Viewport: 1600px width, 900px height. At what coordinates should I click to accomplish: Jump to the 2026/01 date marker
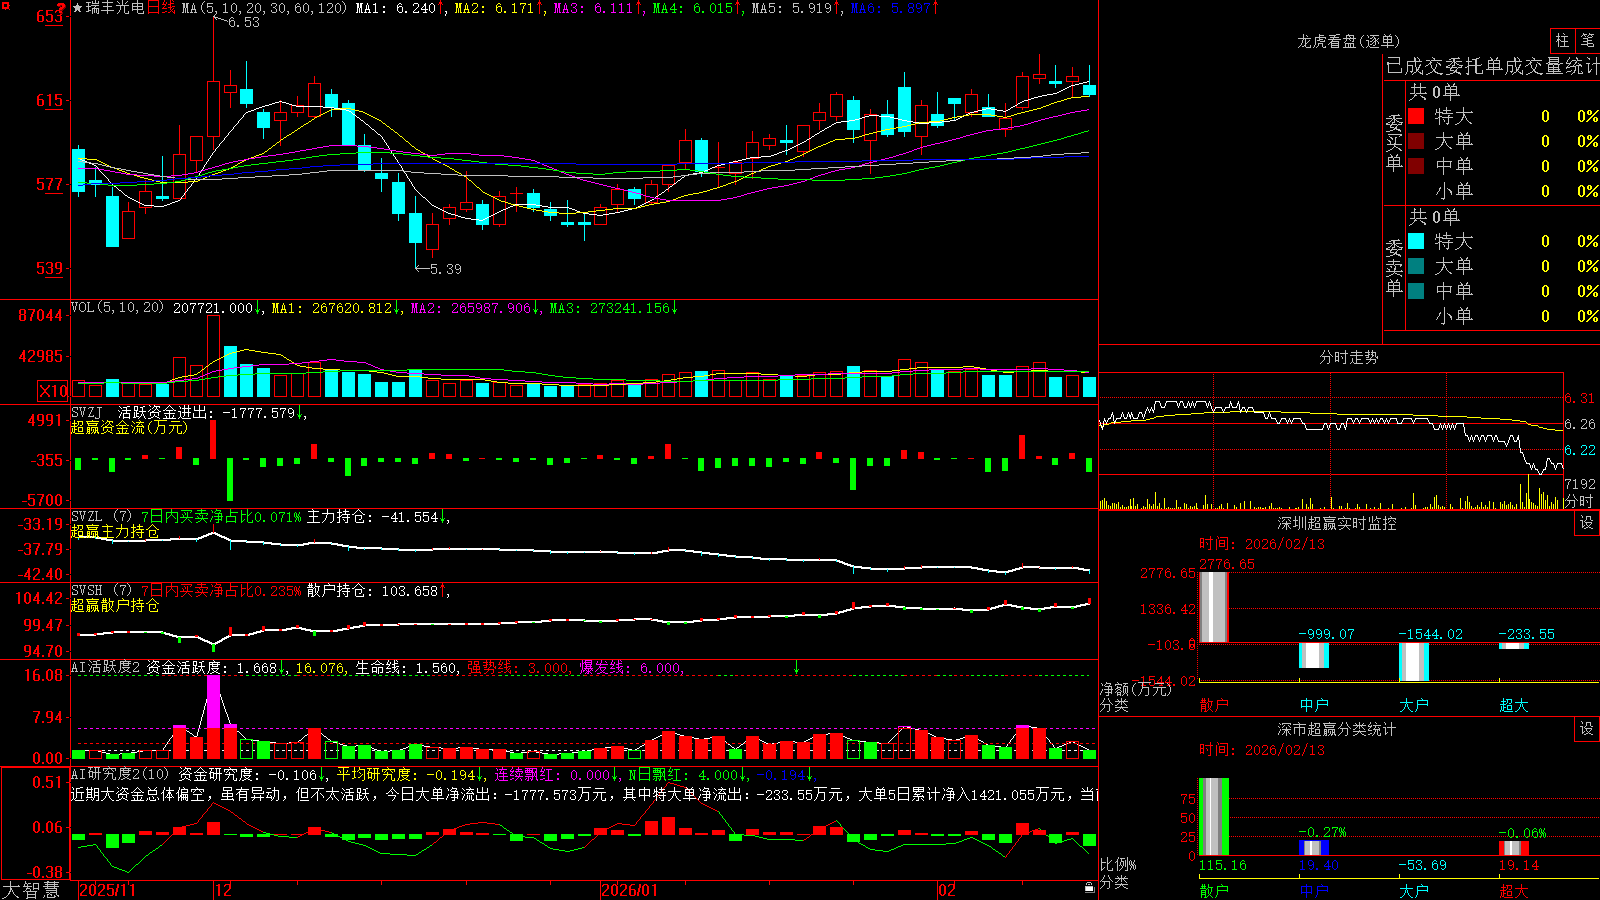coord(630,890)
